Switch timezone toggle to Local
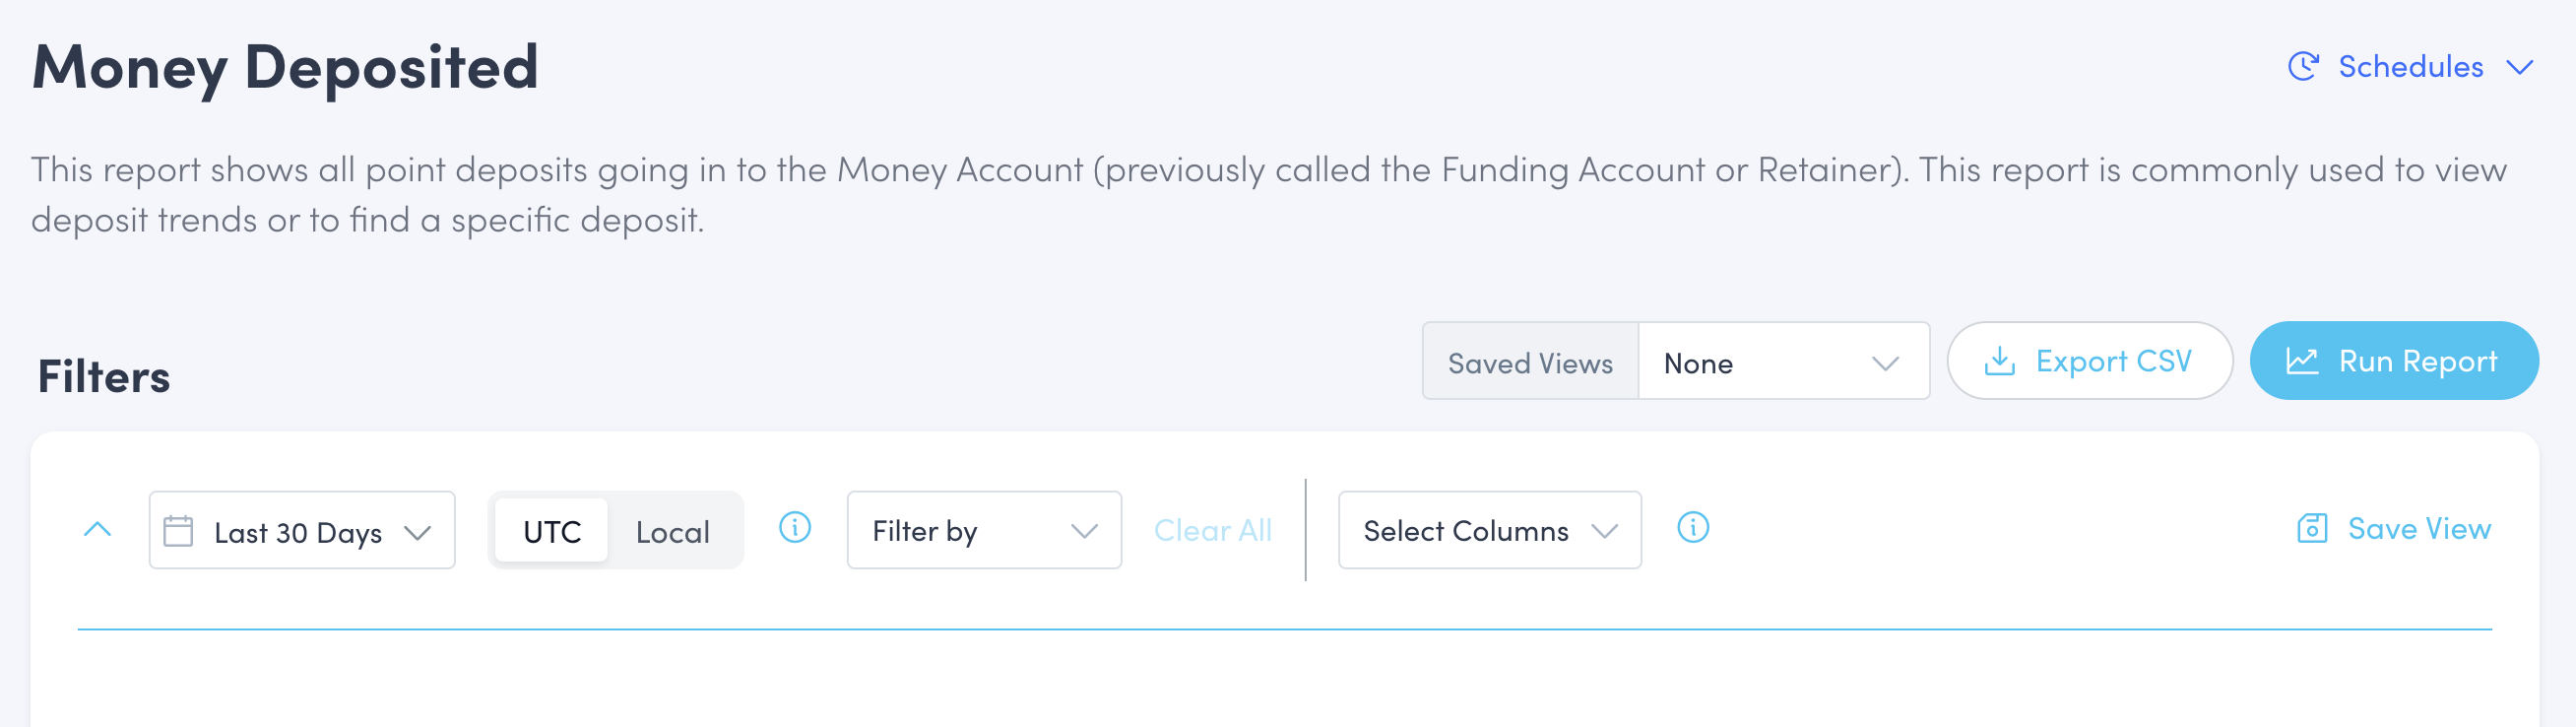The height and width of the screenshot is (727, 2576). (x=672, y=531)
